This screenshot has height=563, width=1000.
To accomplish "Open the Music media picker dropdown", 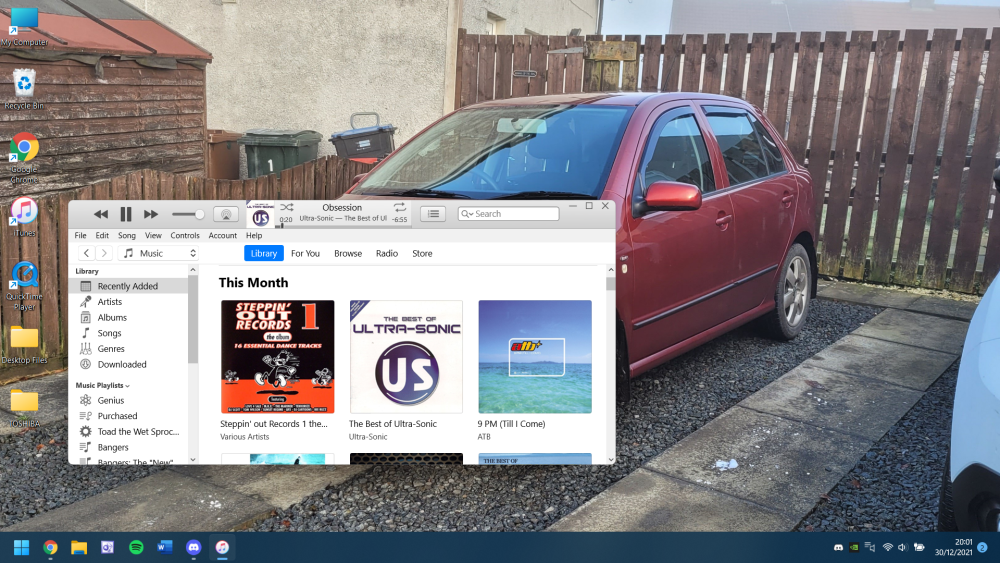I will pos(158,253).
